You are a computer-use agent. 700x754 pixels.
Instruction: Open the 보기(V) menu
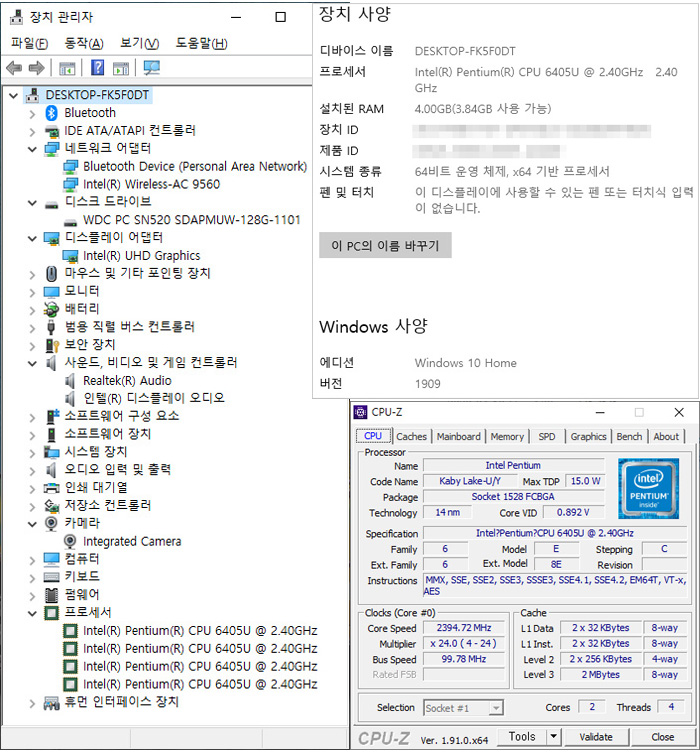[139, 44]
